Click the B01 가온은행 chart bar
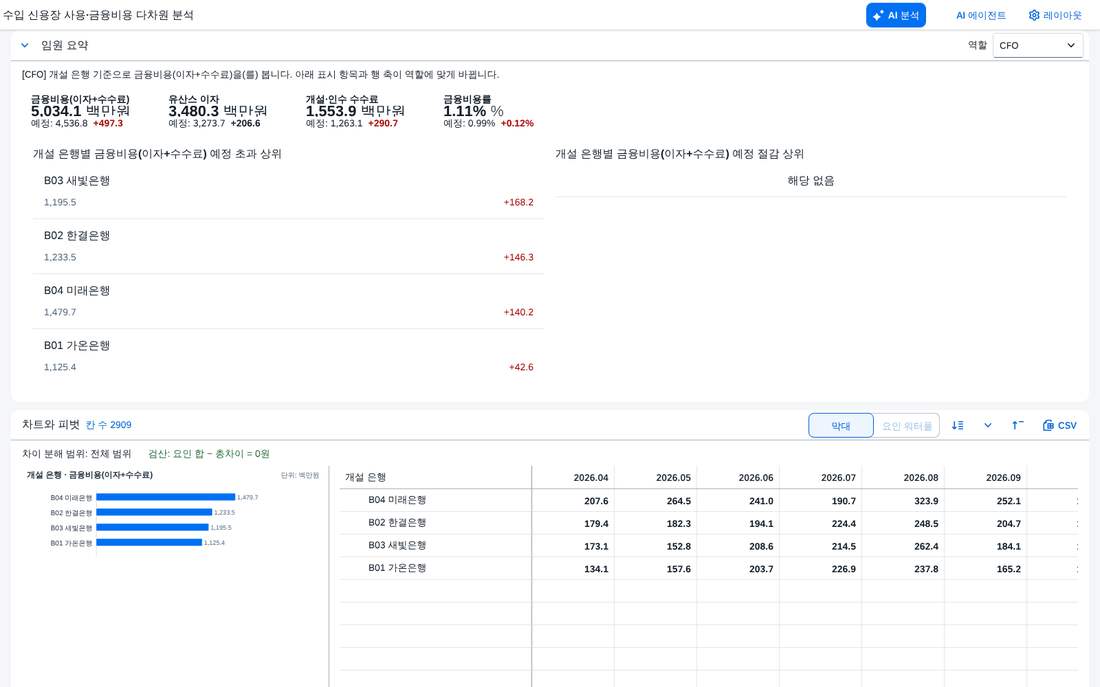 click(149, 542)
